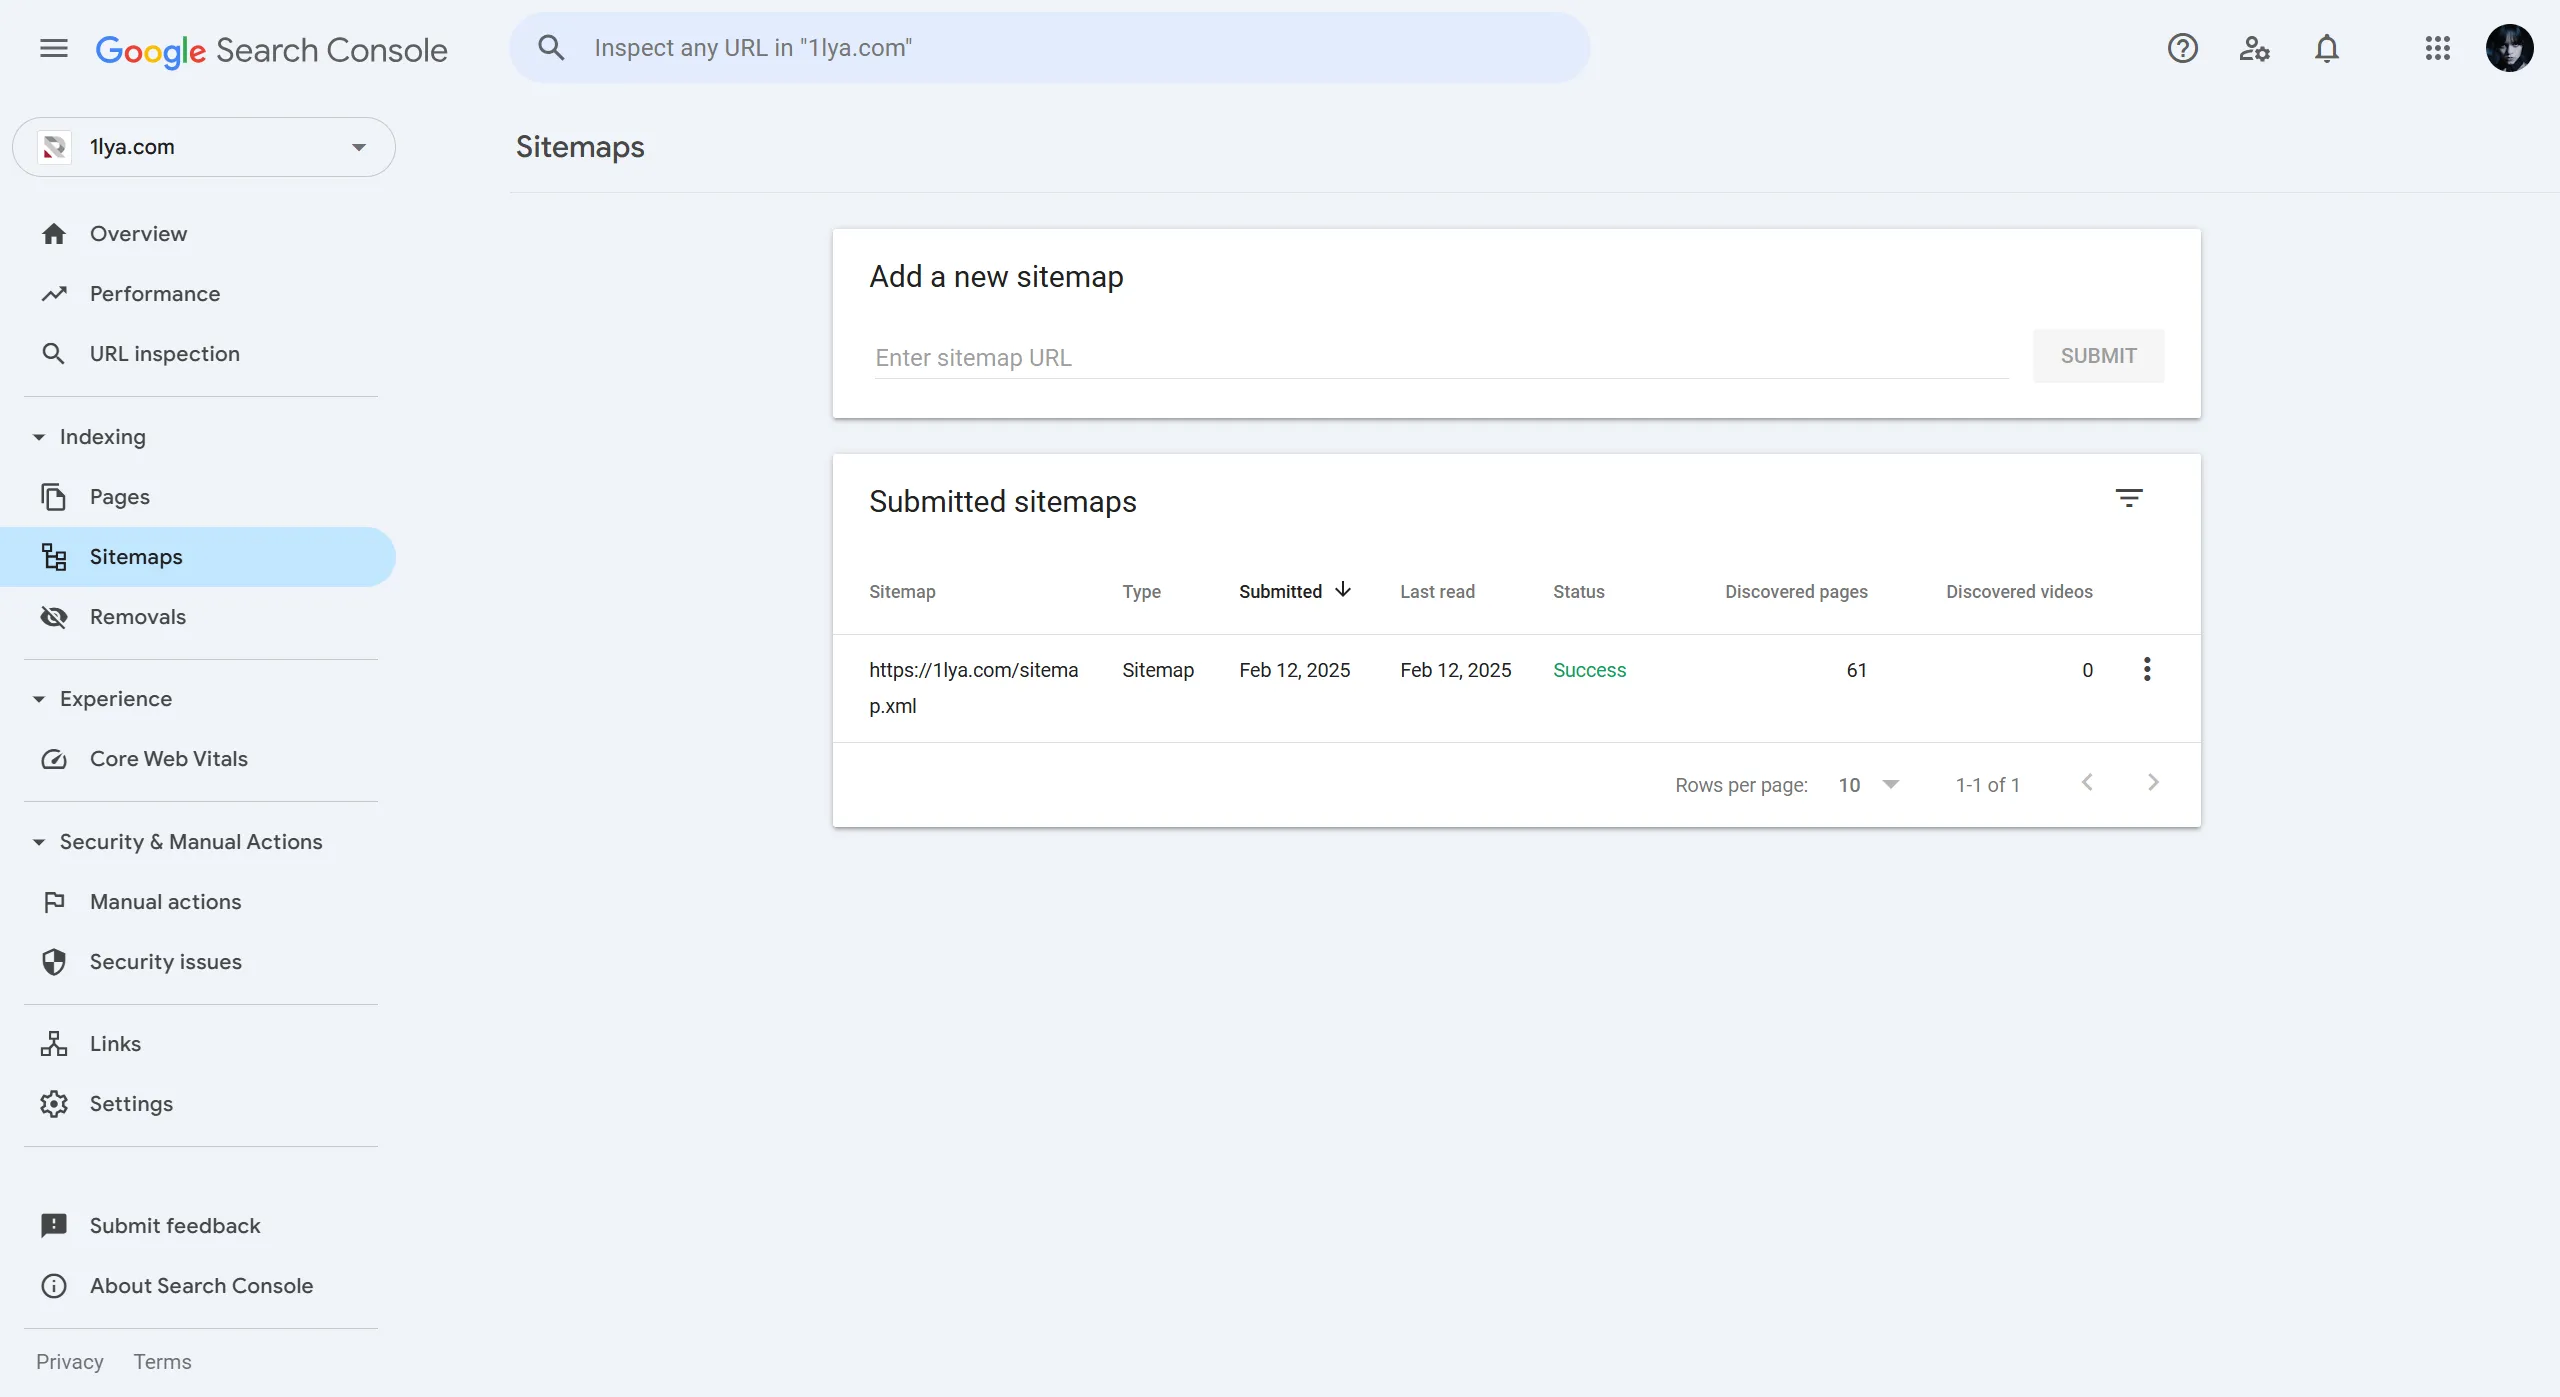
Task: Open the Performance report
Action: tap(155, 294)
